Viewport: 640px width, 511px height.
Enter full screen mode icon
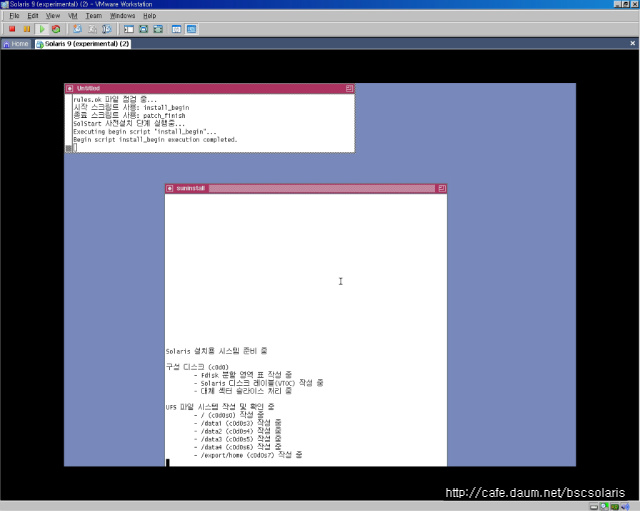pos(158,29)
